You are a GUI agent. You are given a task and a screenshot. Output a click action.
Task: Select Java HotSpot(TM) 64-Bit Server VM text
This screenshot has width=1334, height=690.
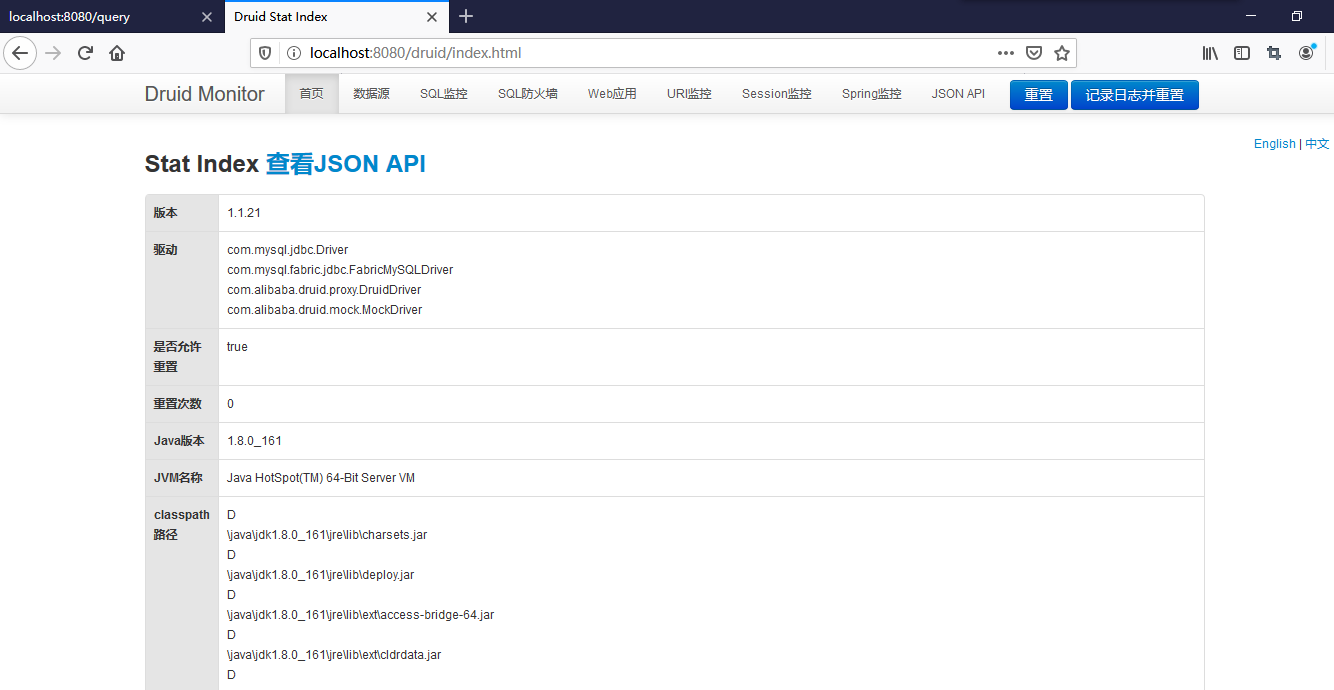point(321,478)
